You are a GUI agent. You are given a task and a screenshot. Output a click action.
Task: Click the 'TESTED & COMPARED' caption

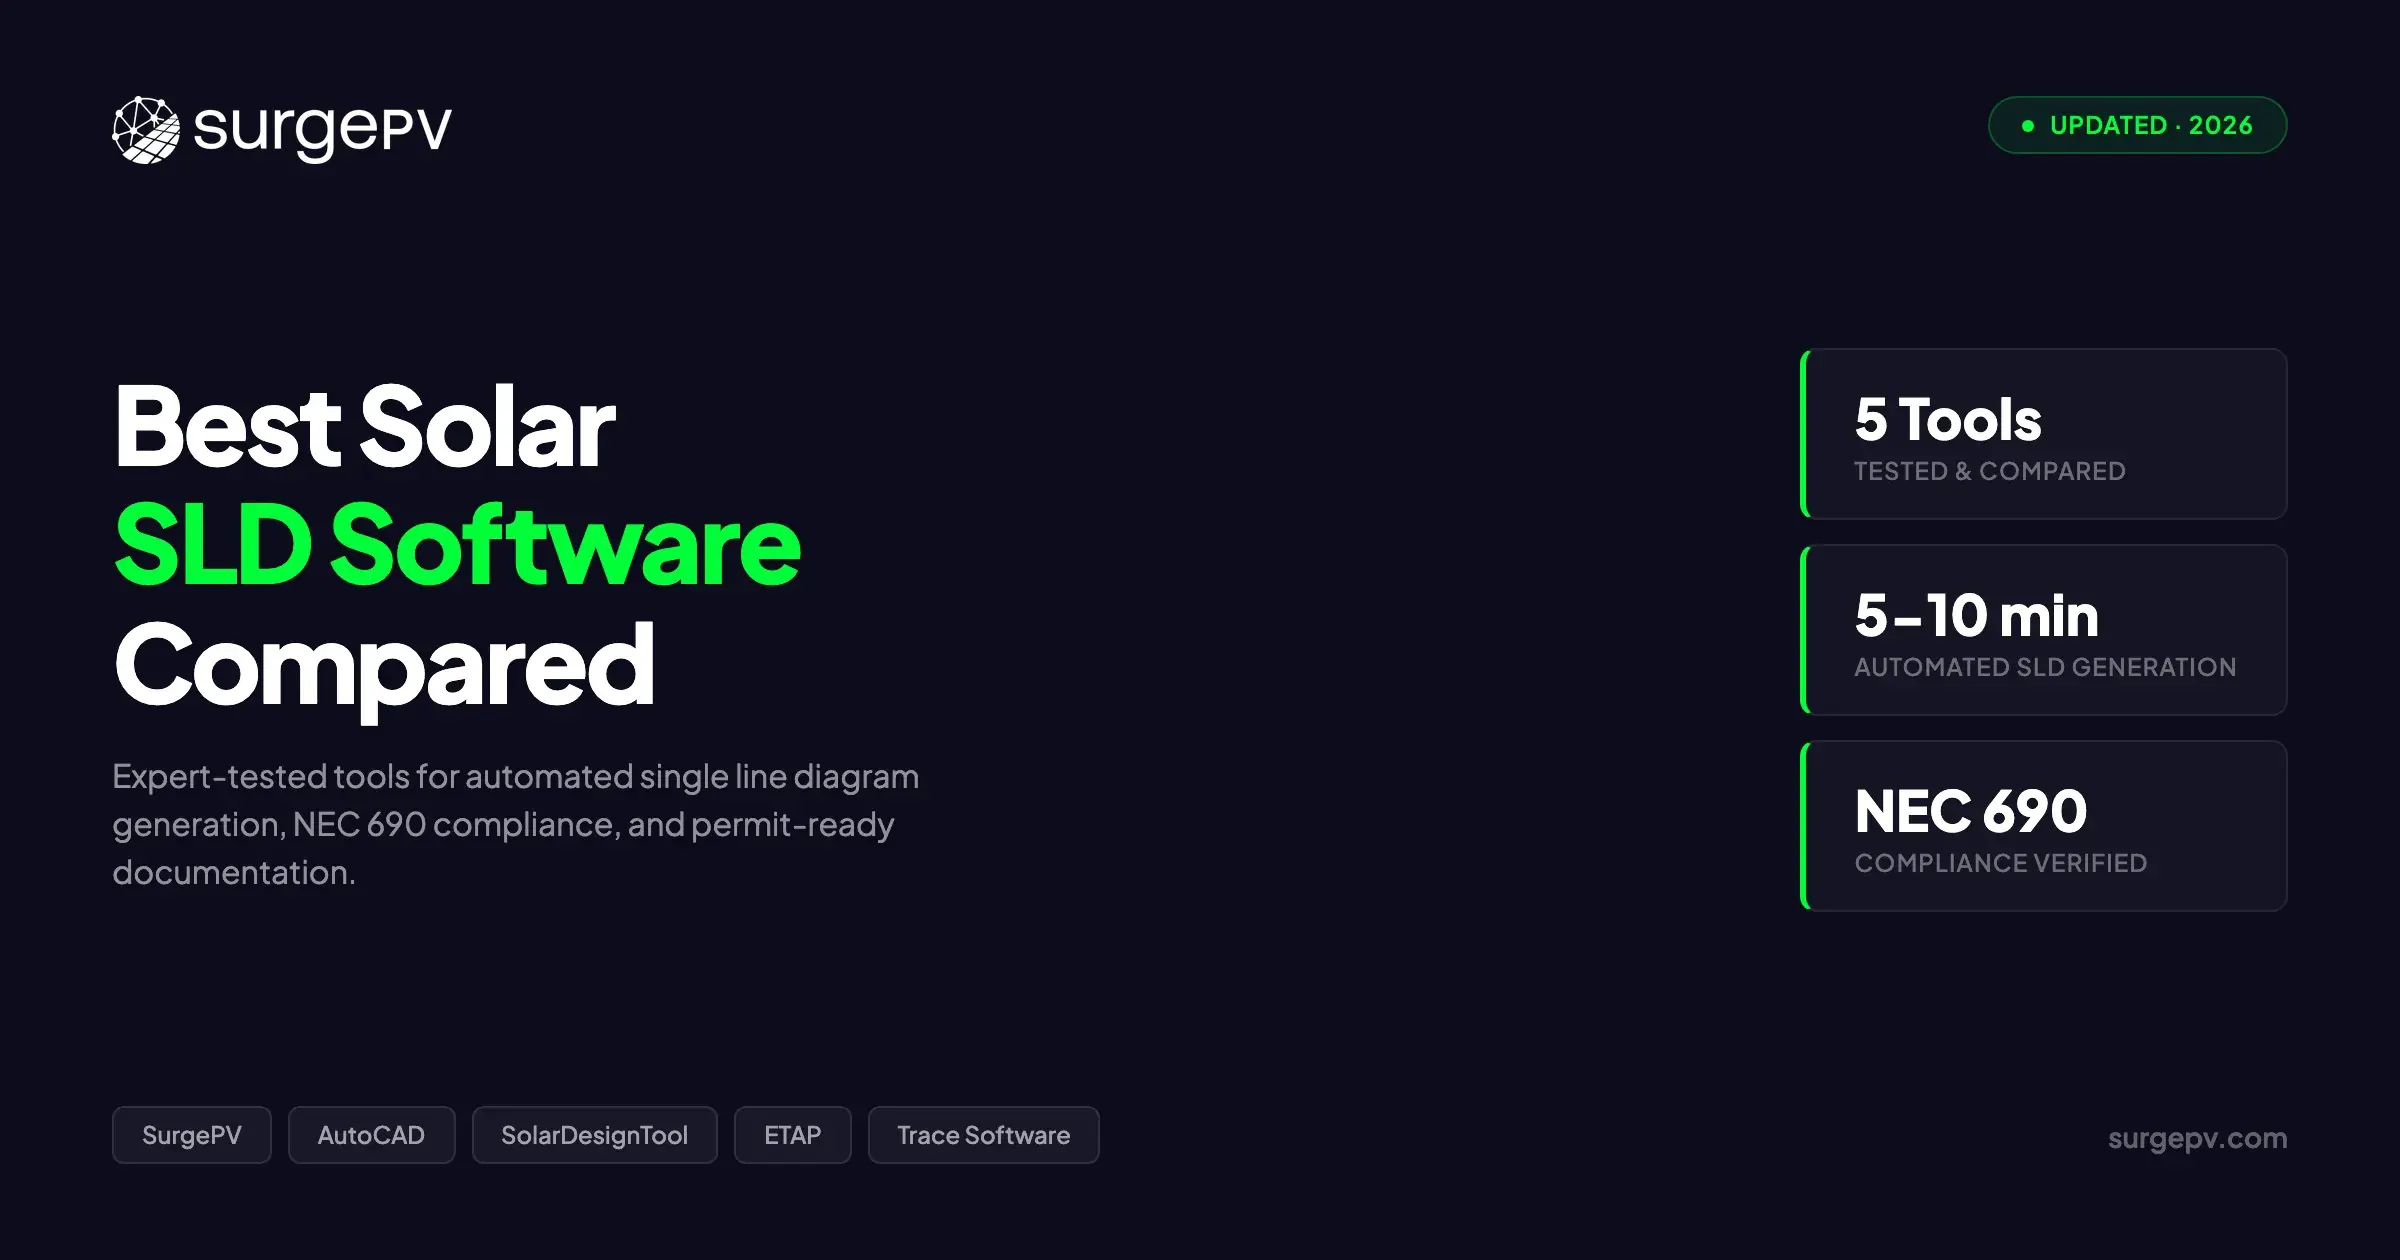1989,471
